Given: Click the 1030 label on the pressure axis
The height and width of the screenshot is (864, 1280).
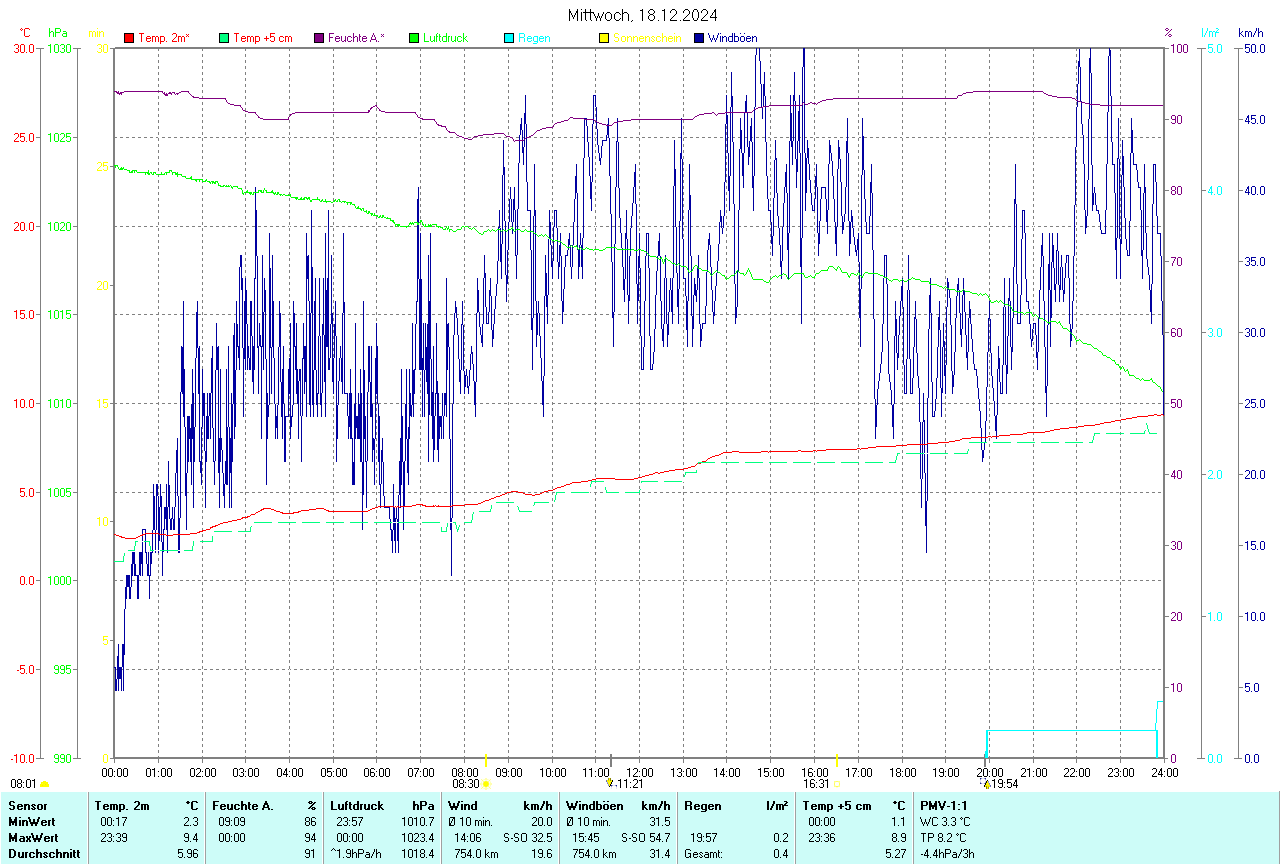Looking at the screenshot, I should click(60, 48).
